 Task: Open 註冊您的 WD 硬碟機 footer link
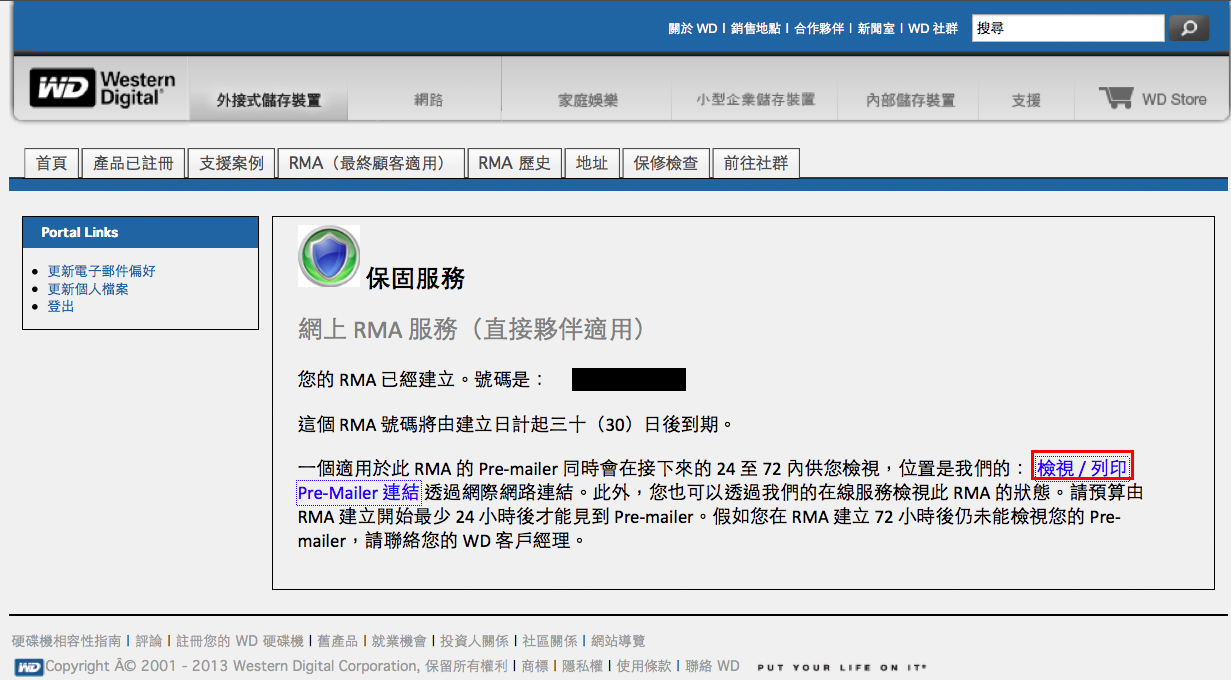point(239,641)
